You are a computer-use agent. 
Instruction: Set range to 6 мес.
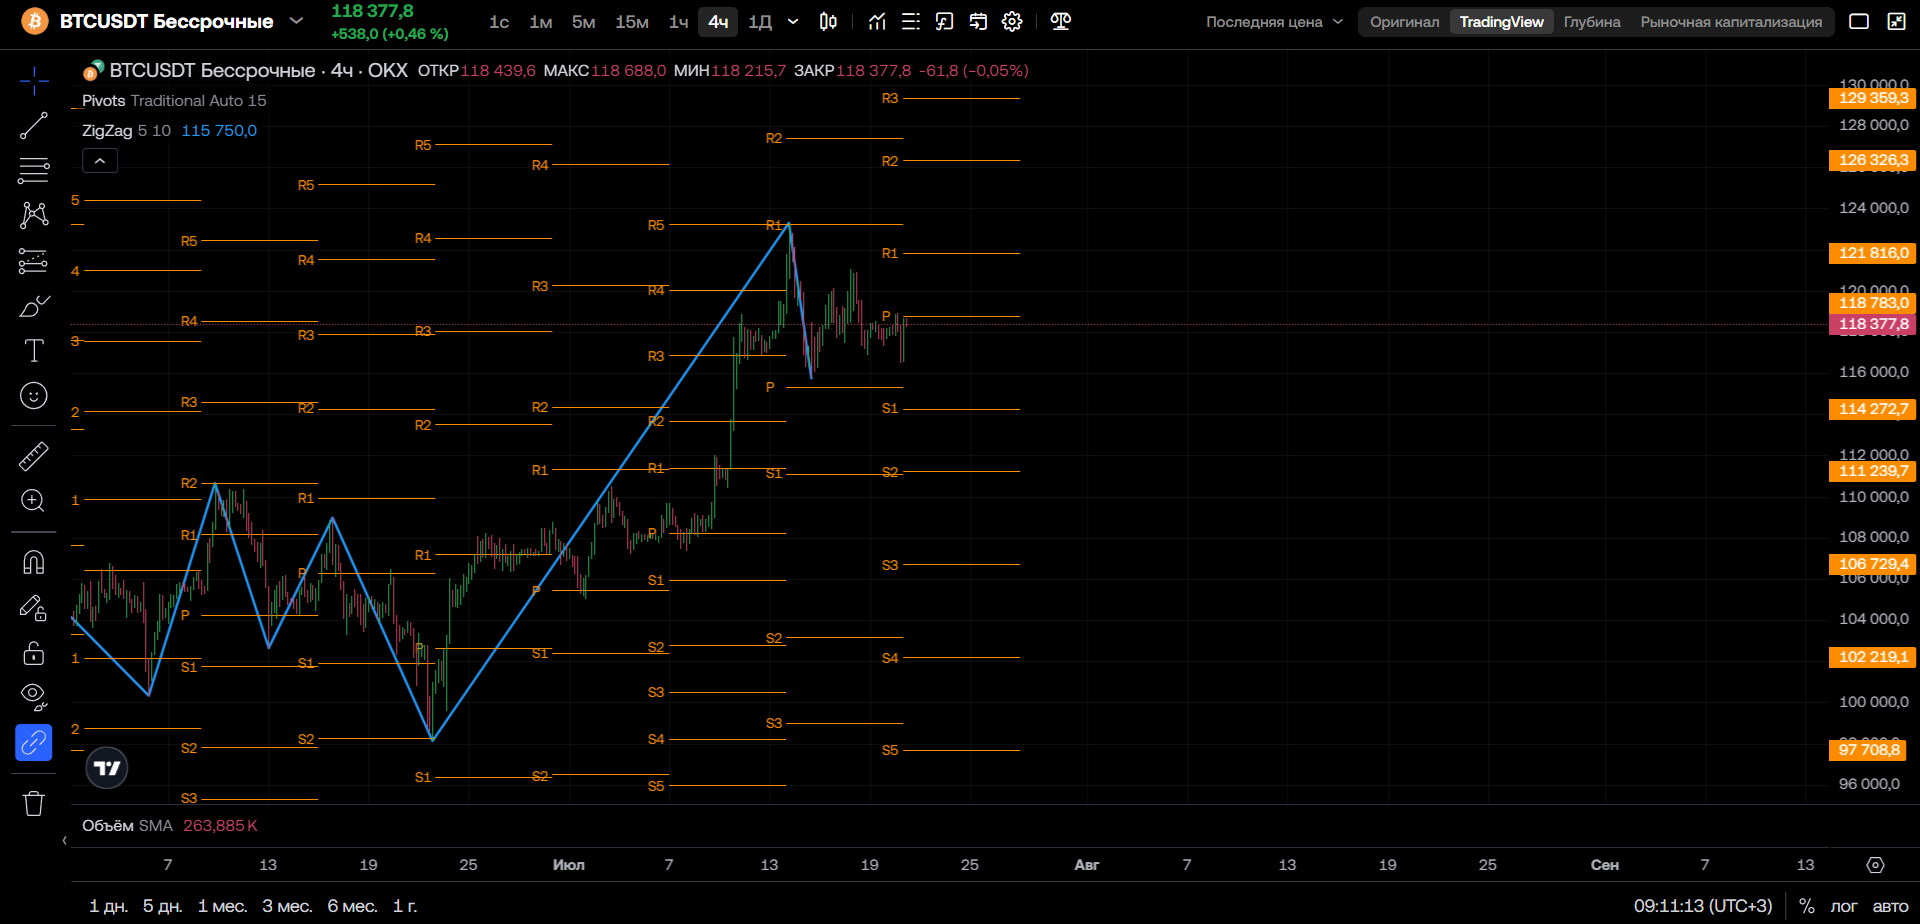coord(352,906)
